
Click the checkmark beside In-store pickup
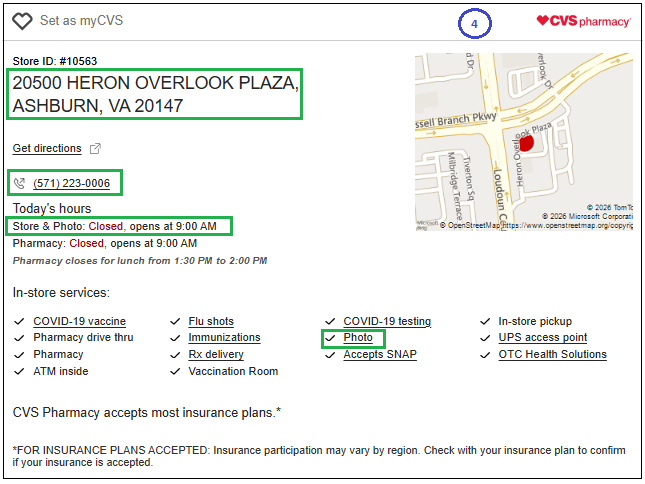(x=485, y=321)
